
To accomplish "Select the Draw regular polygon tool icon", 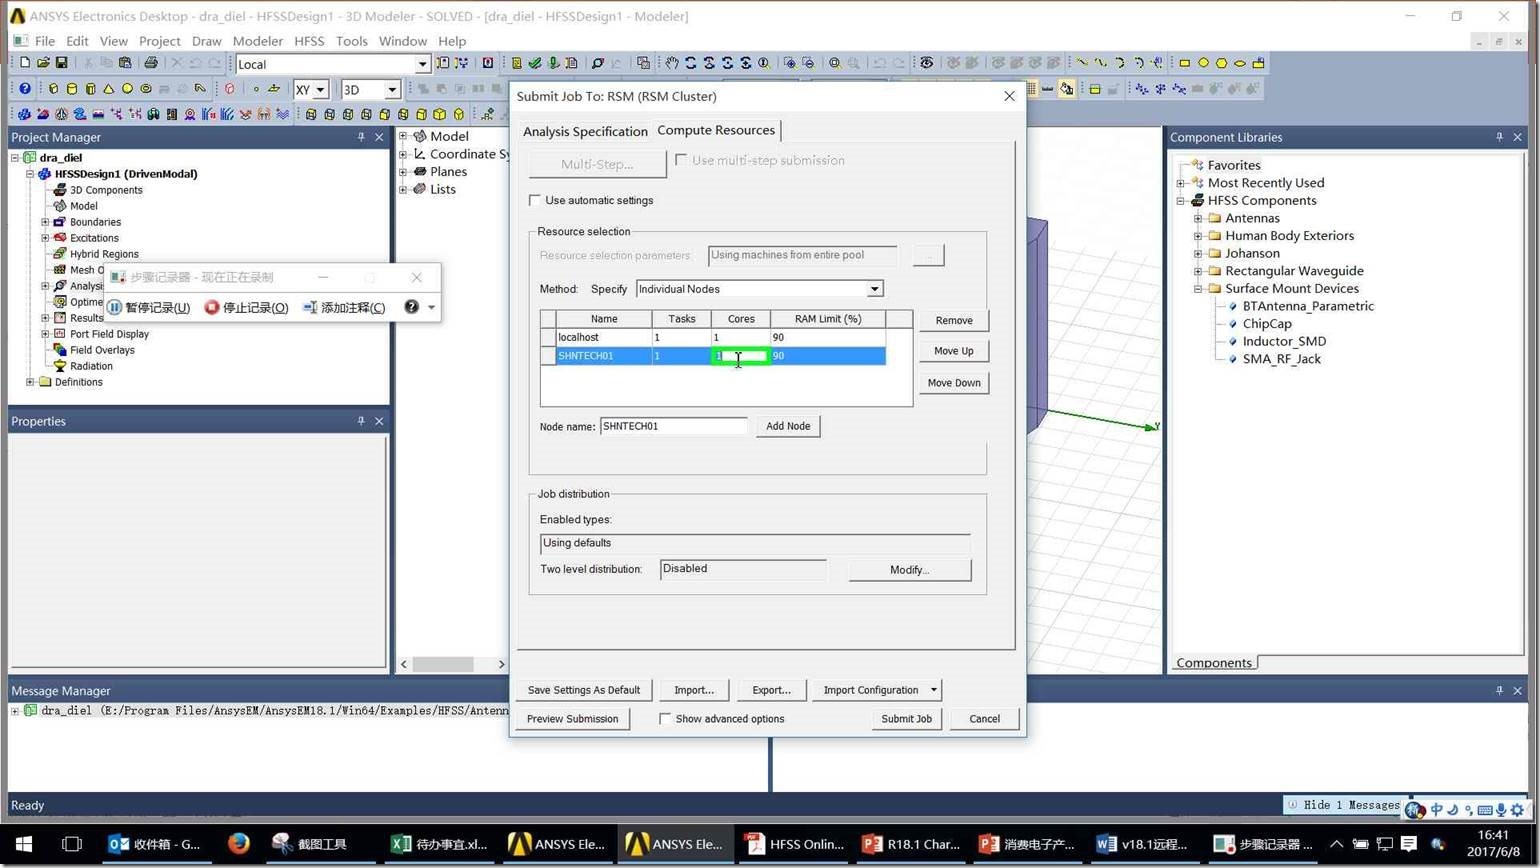I will coord(1222,63).
